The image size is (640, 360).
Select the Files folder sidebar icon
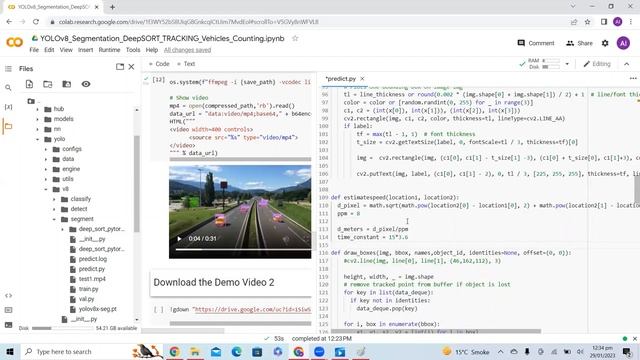8,126
